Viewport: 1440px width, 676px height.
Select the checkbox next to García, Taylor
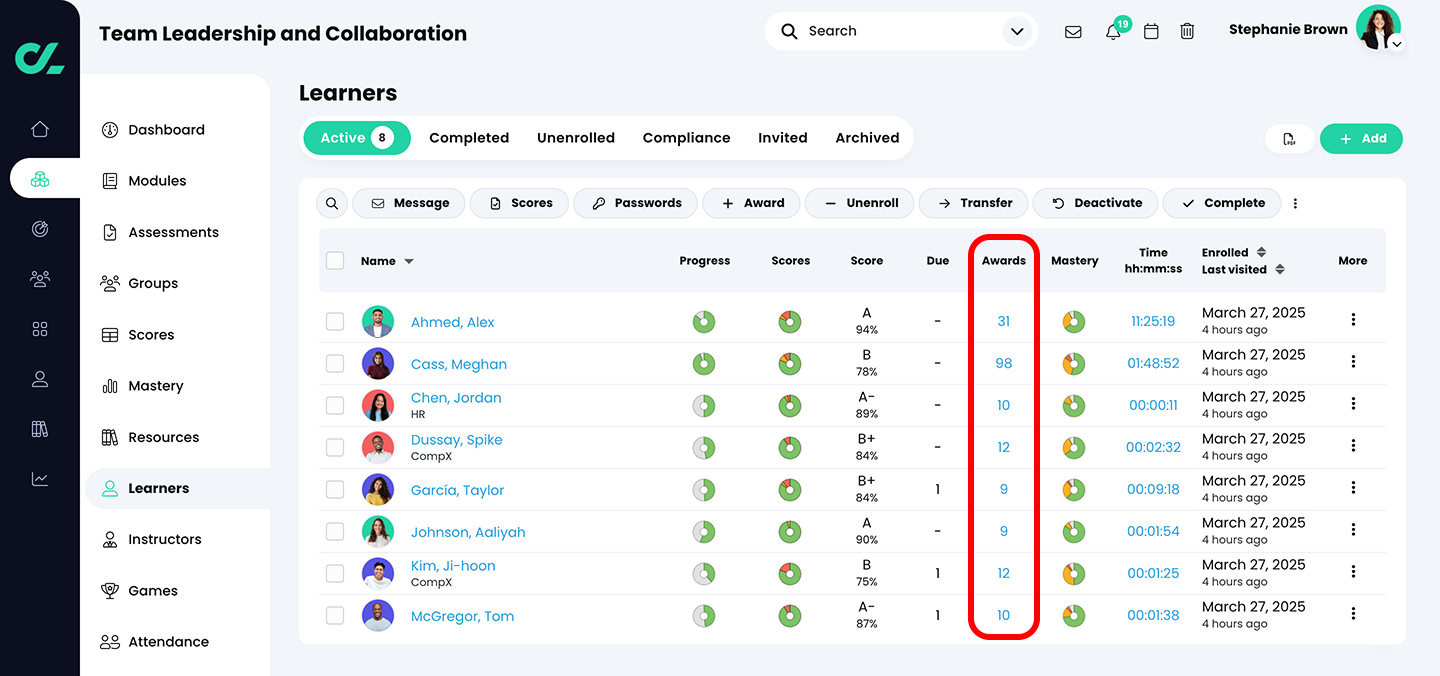(335, 490)
